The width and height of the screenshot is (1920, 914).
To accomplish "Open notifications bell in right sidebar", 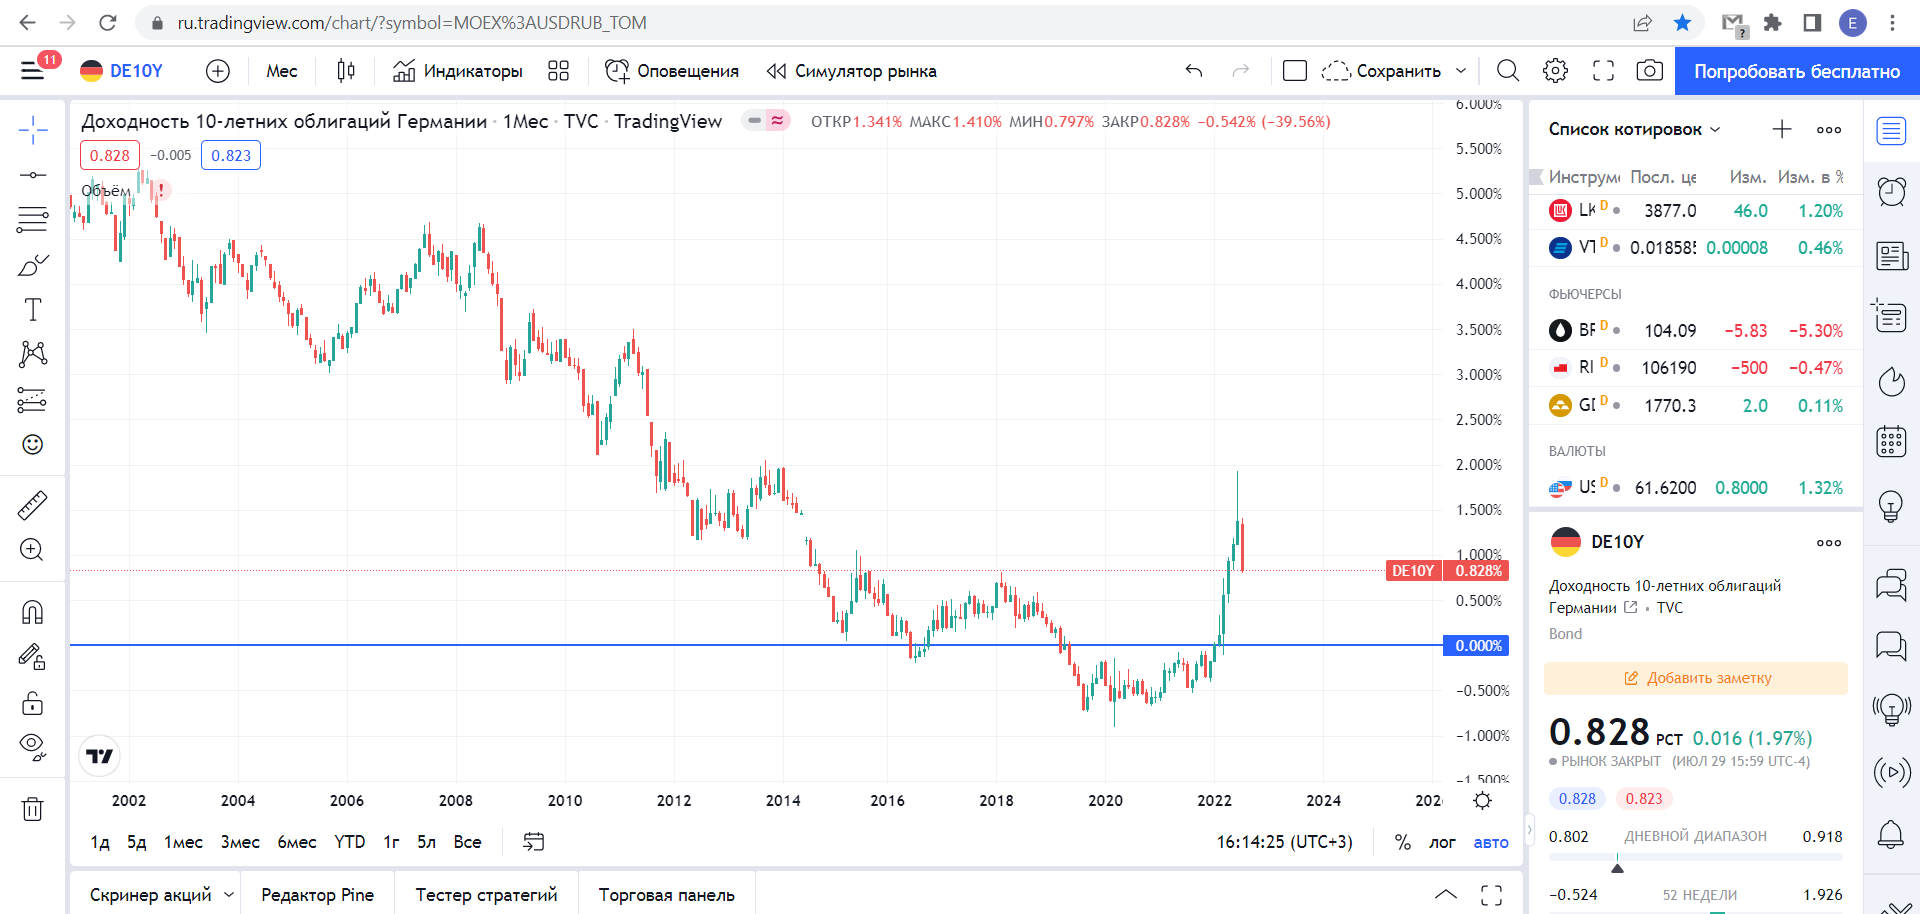I will tap(1891, 833).
